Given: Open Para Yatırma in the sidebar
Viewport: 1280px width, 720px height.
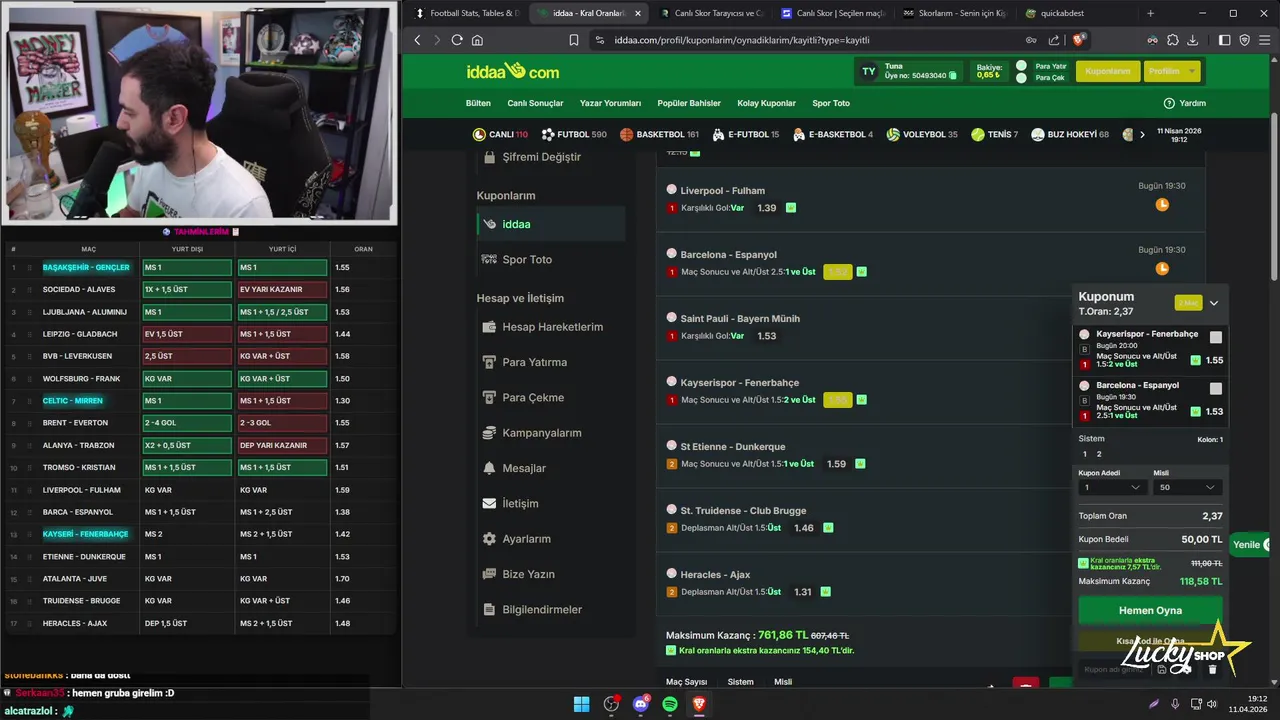Looking at the screenshot, I should (x=534, y=362).
